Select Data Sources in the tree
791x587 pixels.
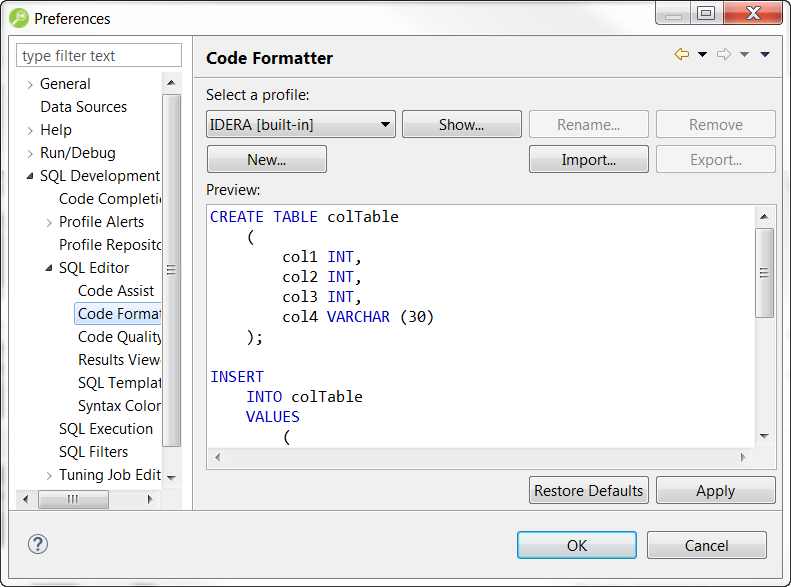click(x=83, y=107)
